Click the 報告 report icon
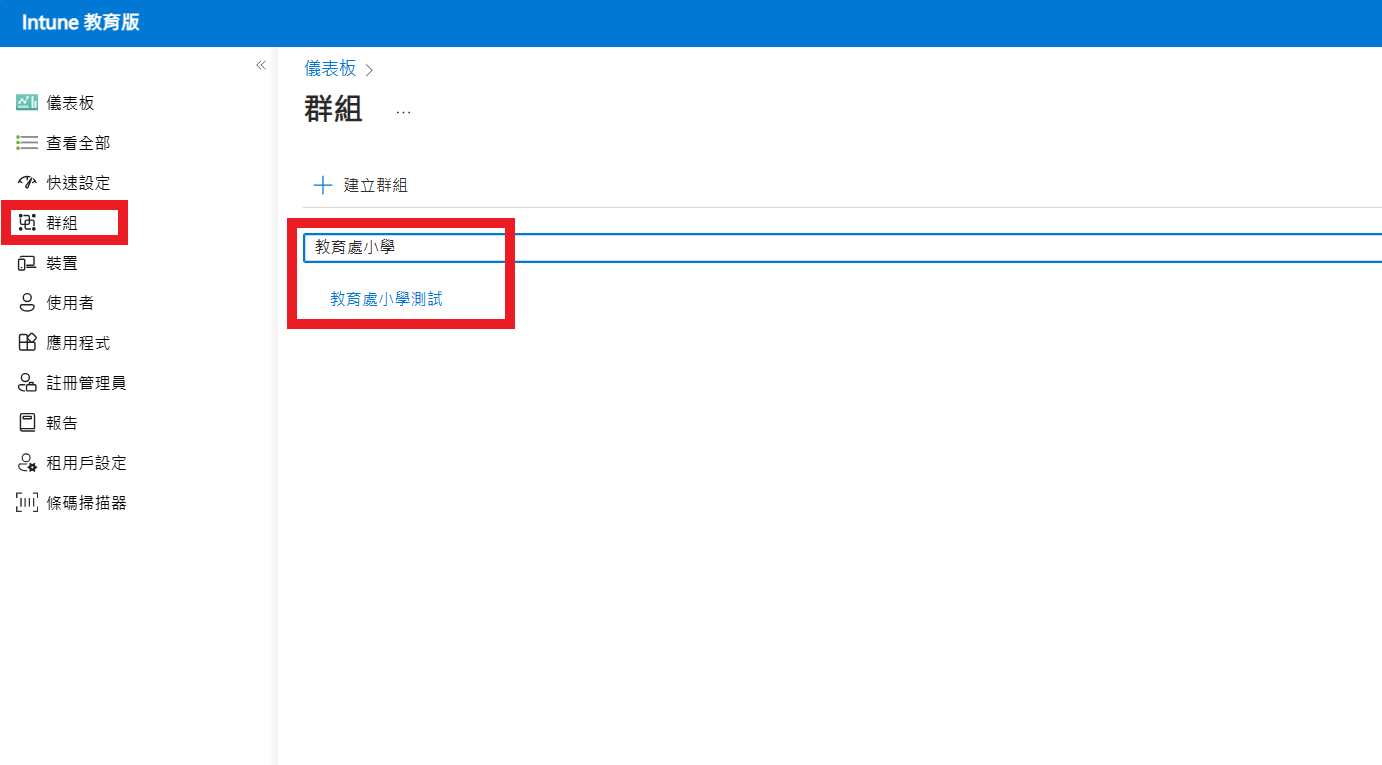1382x765 pixels. tap(27, 423)
